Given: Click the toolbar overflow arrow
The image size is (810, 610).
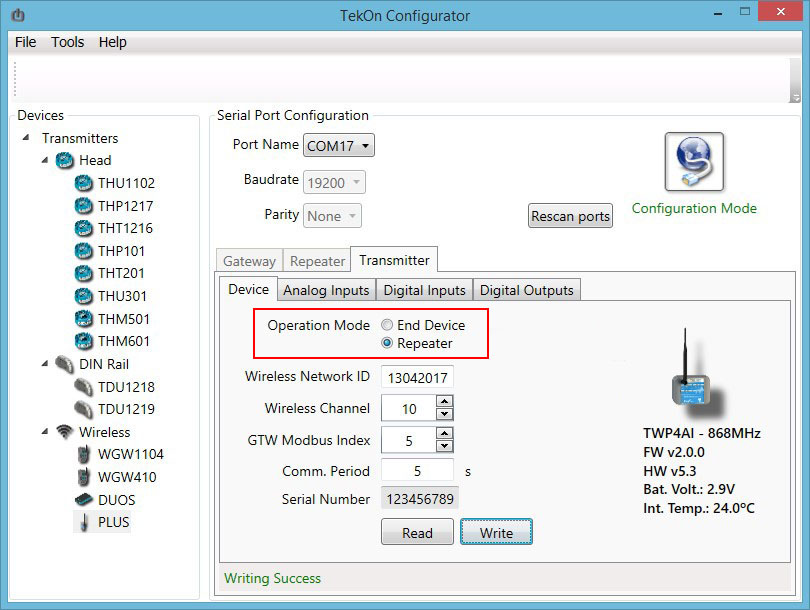Looking at the screenshot, I should (796, 97).
